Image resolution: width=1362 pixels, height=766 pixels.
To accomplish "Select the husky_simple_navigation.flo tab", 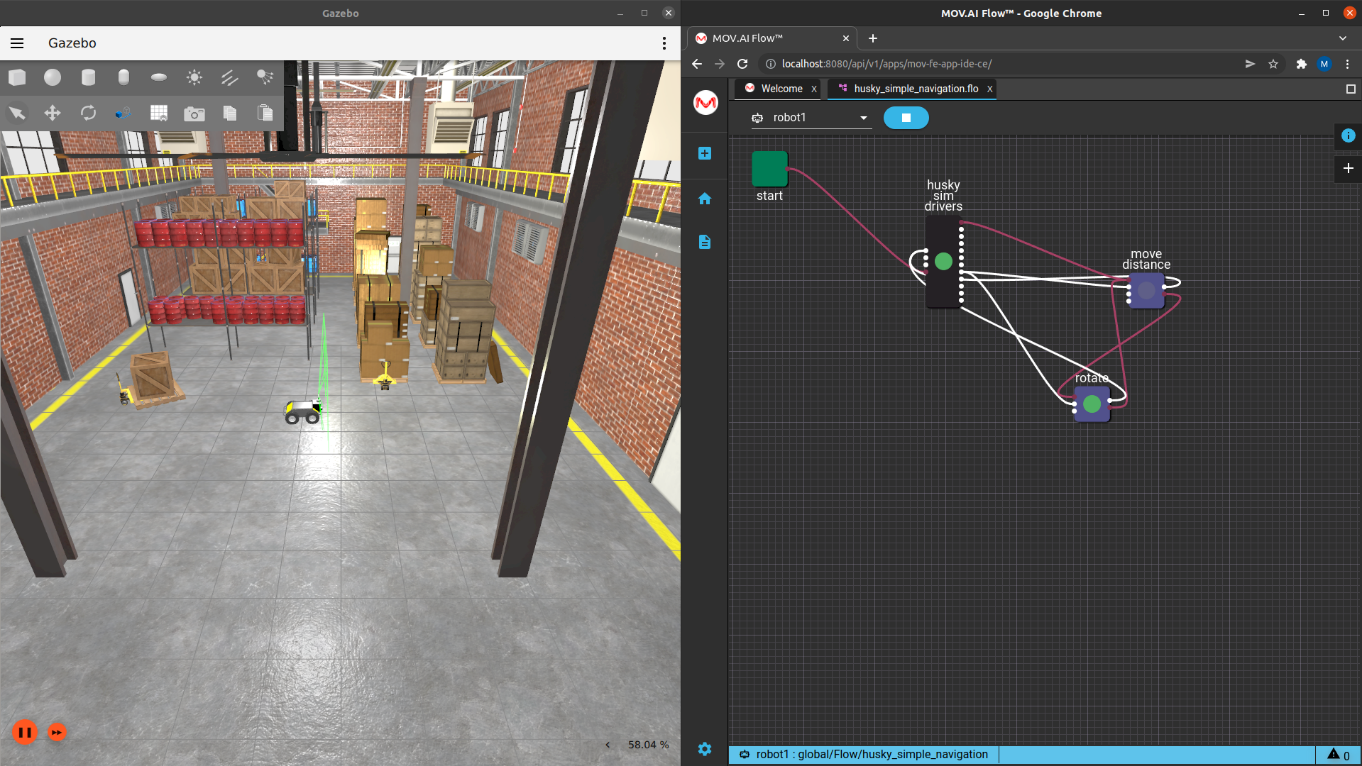I will [x=915, y=89].
